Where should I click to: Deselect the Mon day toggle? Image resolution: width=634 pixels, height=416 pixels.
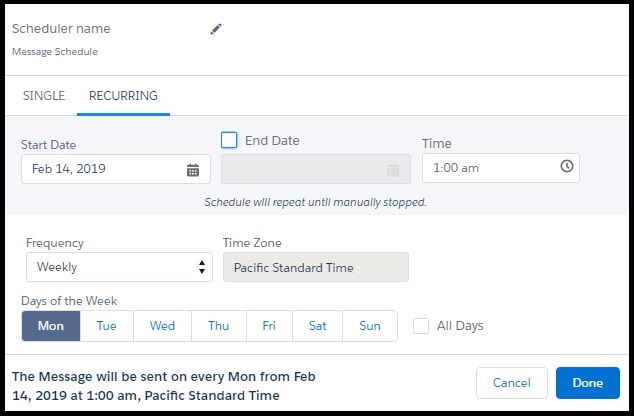(x=51, y=326)
